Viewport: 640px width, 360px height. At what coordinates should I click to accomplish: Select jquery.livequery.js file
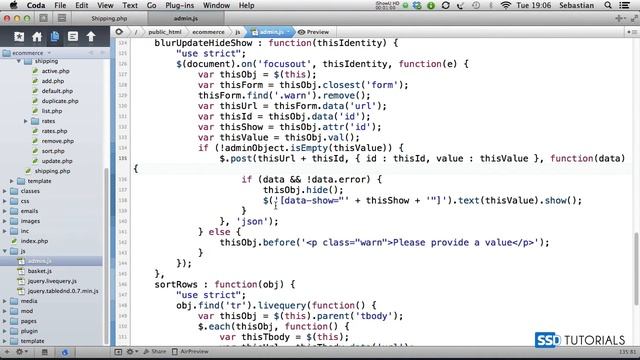[x=52, y=281]
